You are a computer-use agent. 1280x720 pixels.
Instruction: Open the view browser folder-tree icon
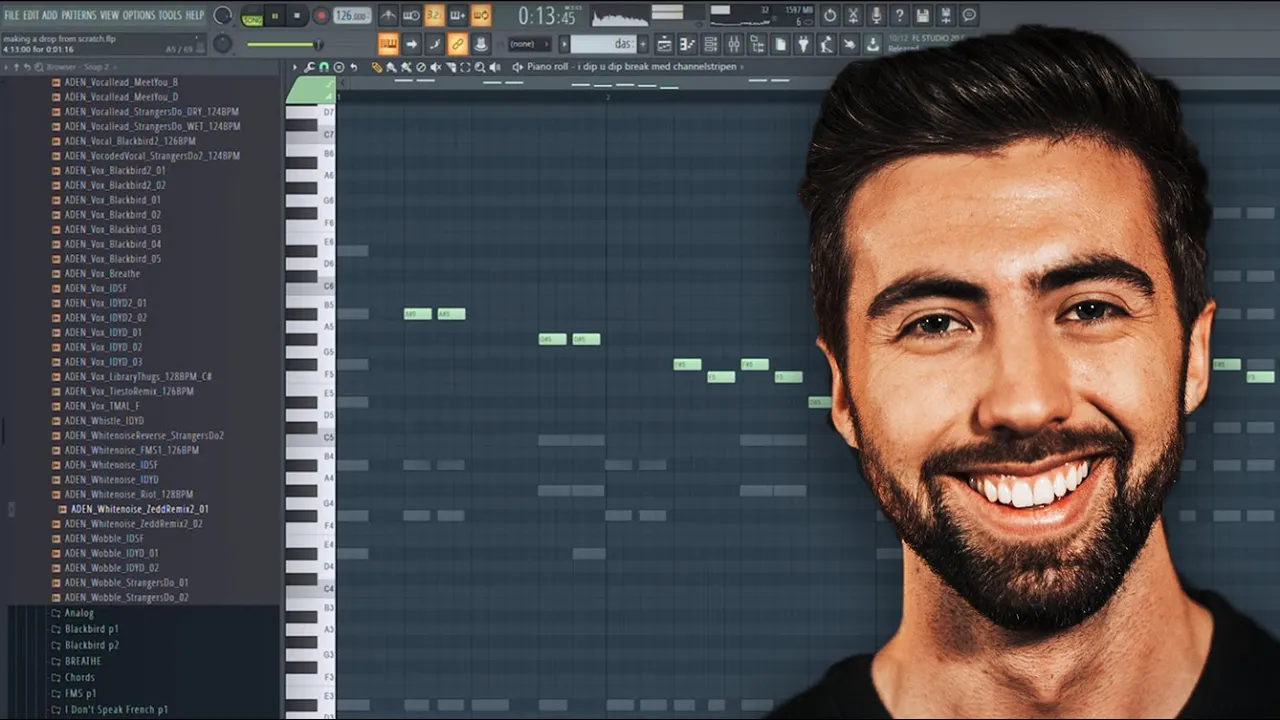757,44
